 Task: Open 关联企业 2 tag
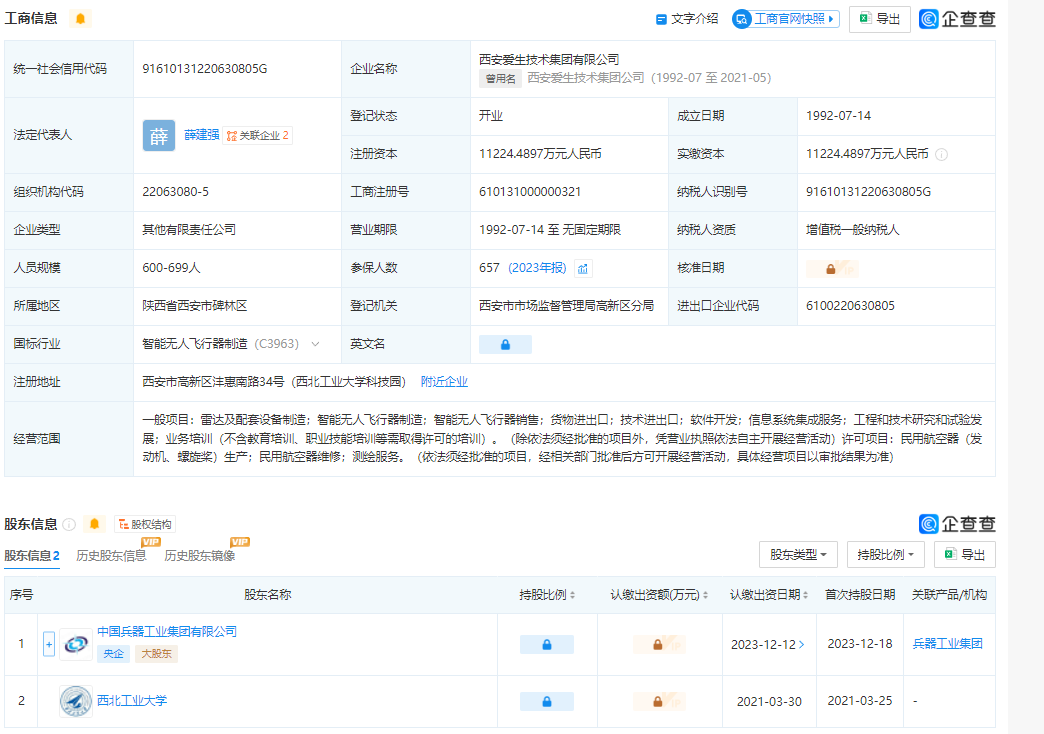pyautogui.click(x=258, y=135)
